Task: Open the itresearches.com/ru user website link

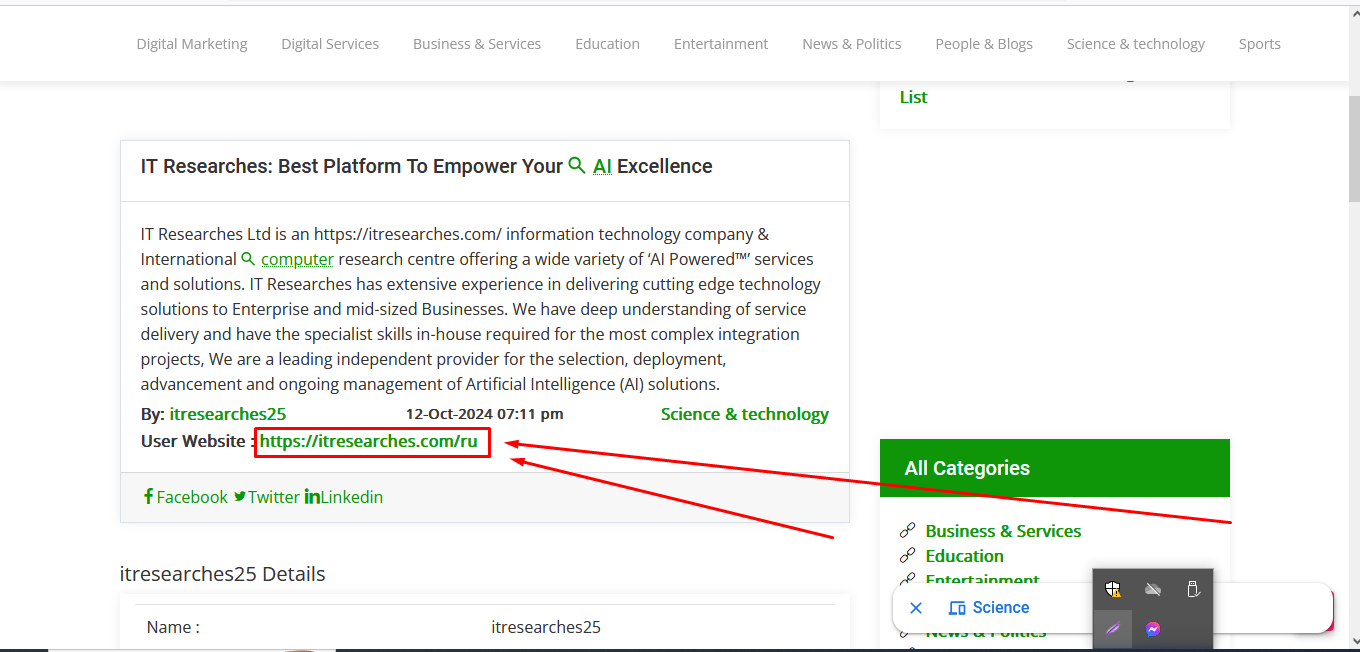Action: 369,441
